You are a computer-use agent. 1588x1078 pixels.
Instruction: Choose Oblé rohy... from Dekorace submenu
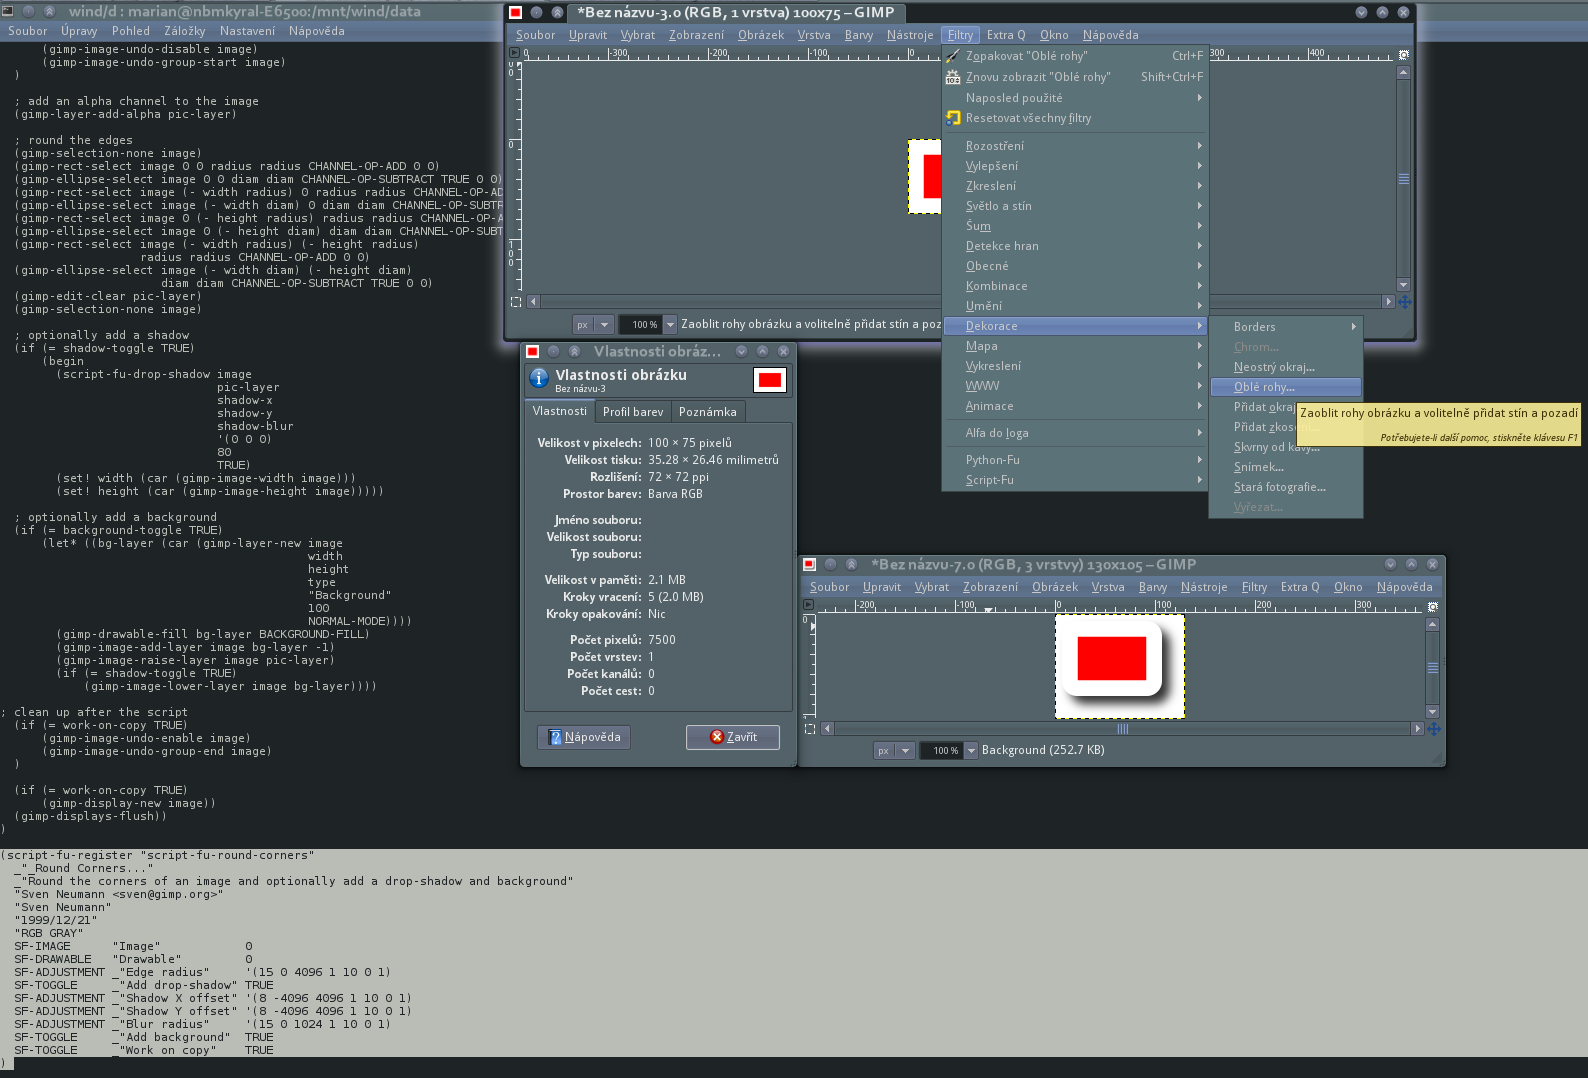(x=1285, y=387)
